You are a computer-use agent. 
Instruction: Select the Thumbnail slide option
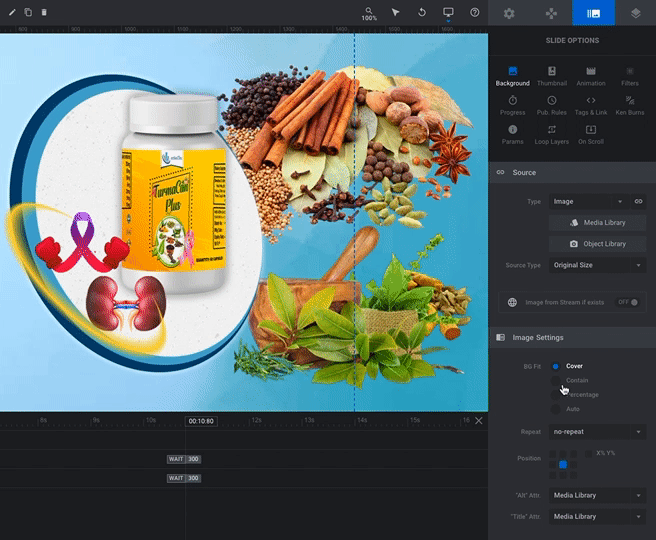pyautogui.click(x=552, y=76)
